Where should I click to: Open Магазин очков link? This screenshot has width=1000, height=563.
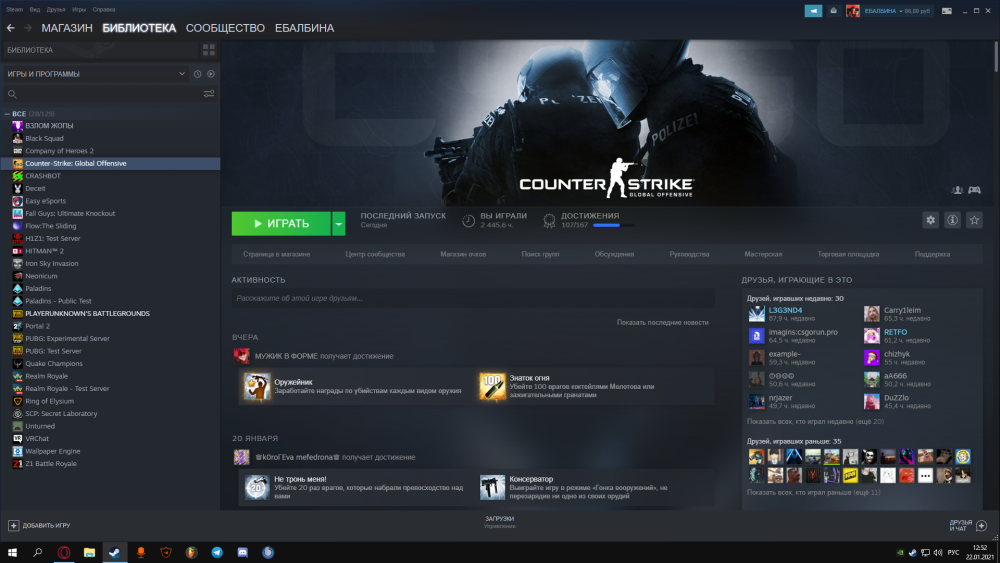click(463, 254)
